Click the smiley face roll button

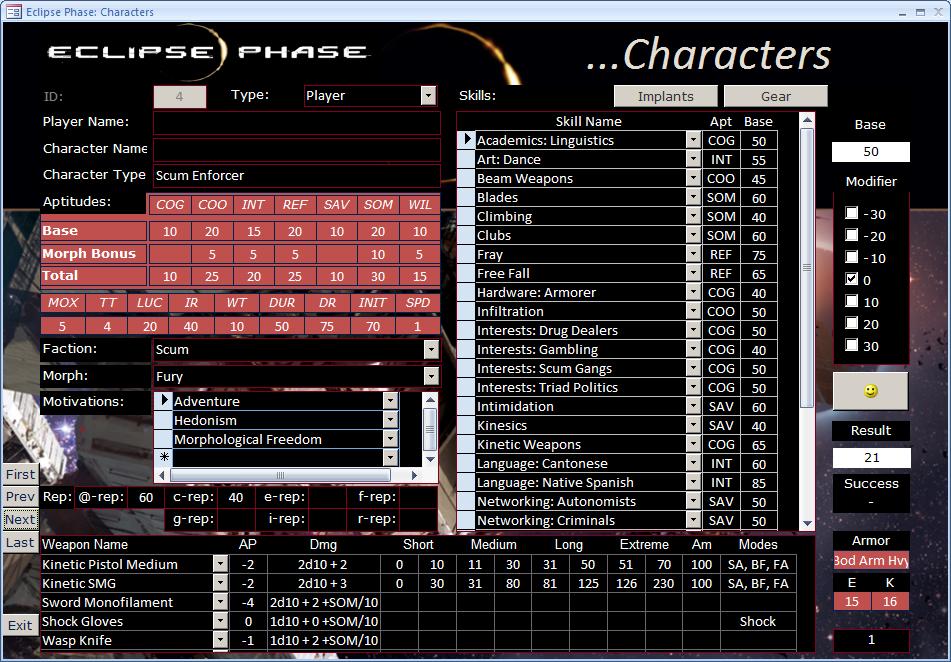click(x=870, y=391)
